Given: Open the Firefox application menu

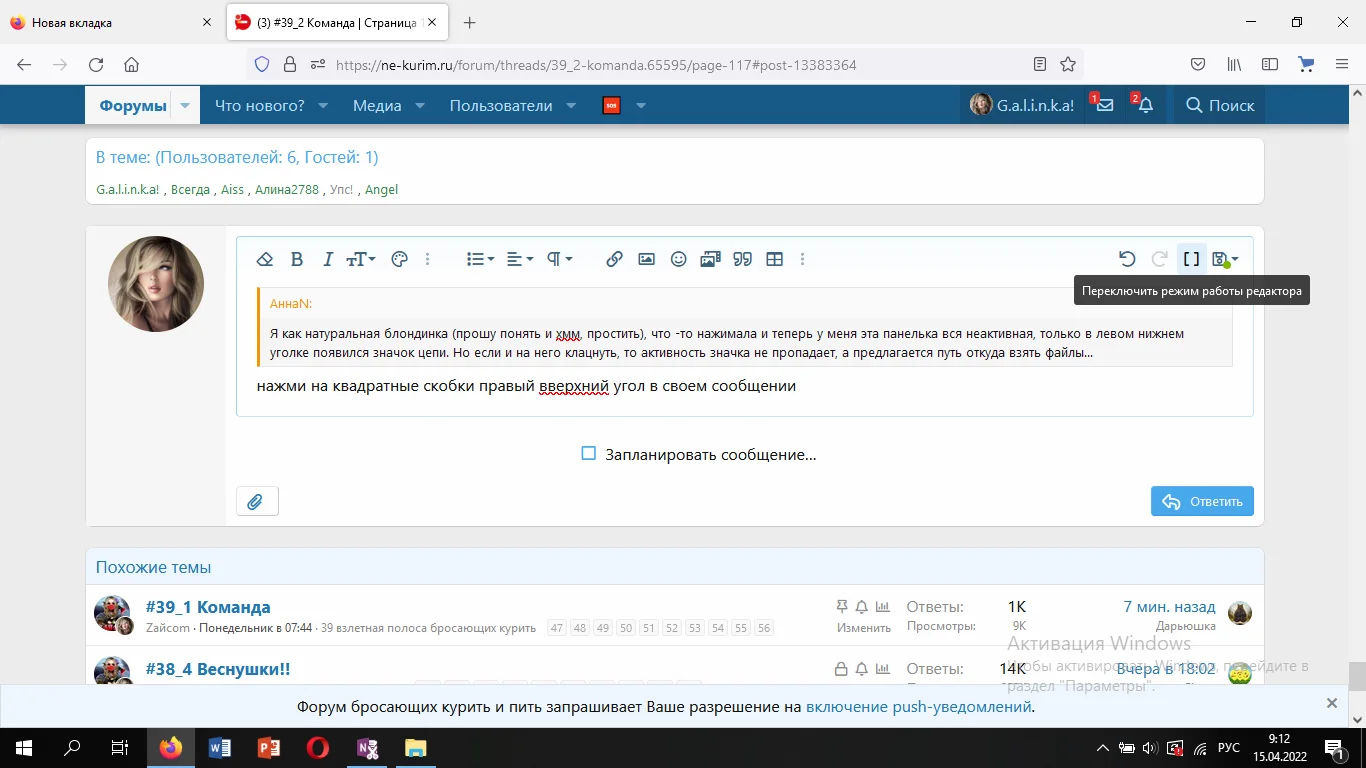Looking at the screenshot, I should point(1342,65).
